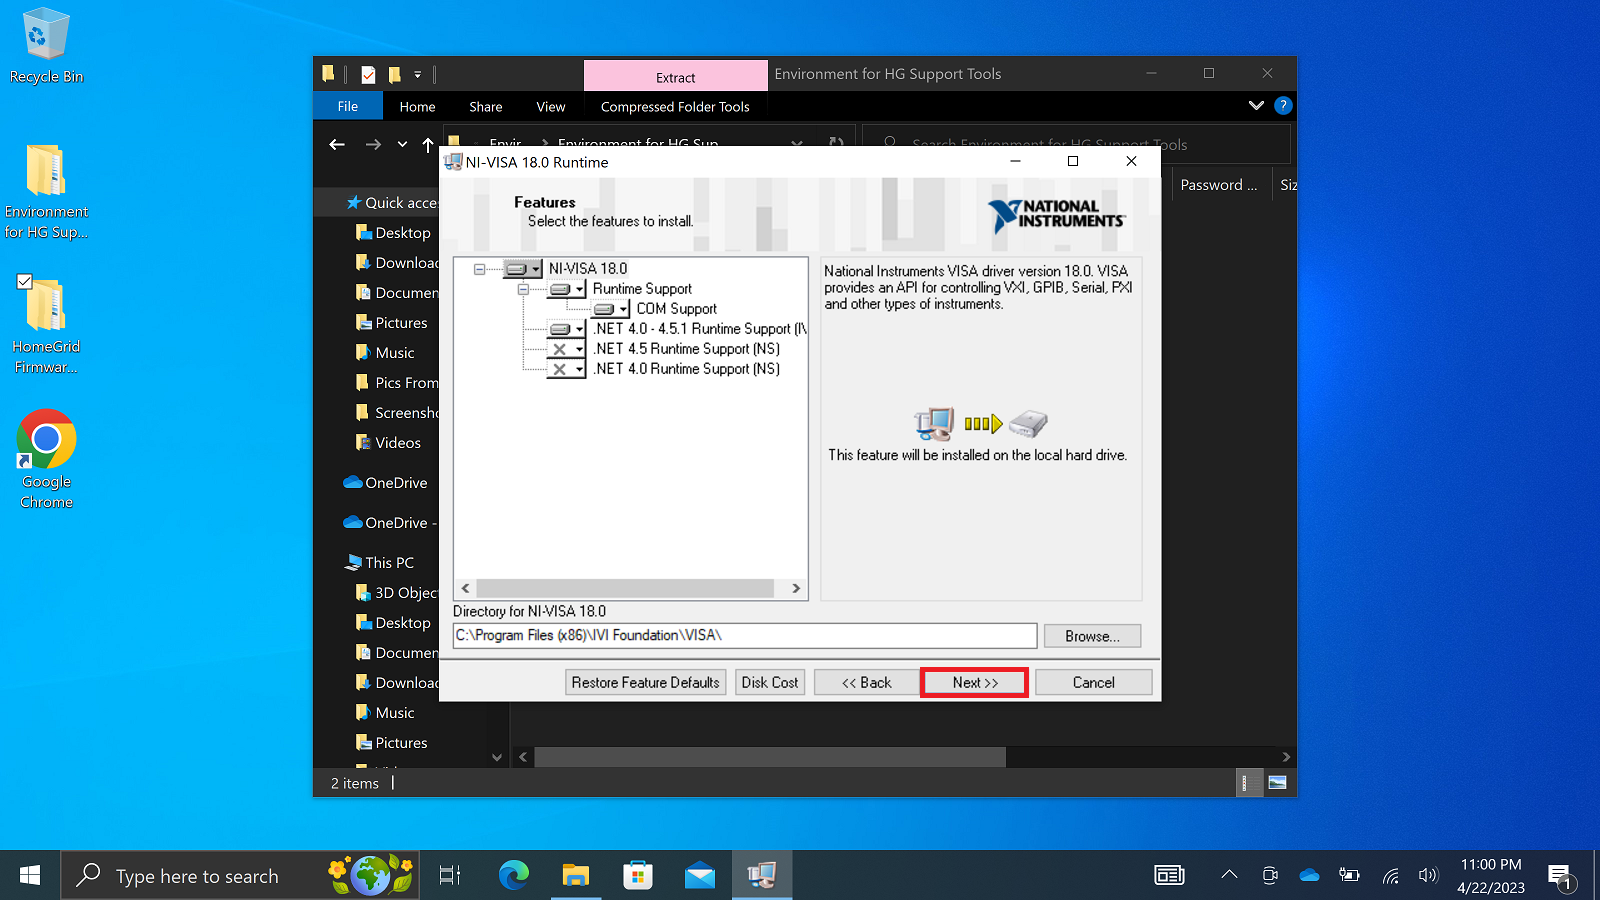Open the View ribbon tab in Explorer

(x=551, y=107)
